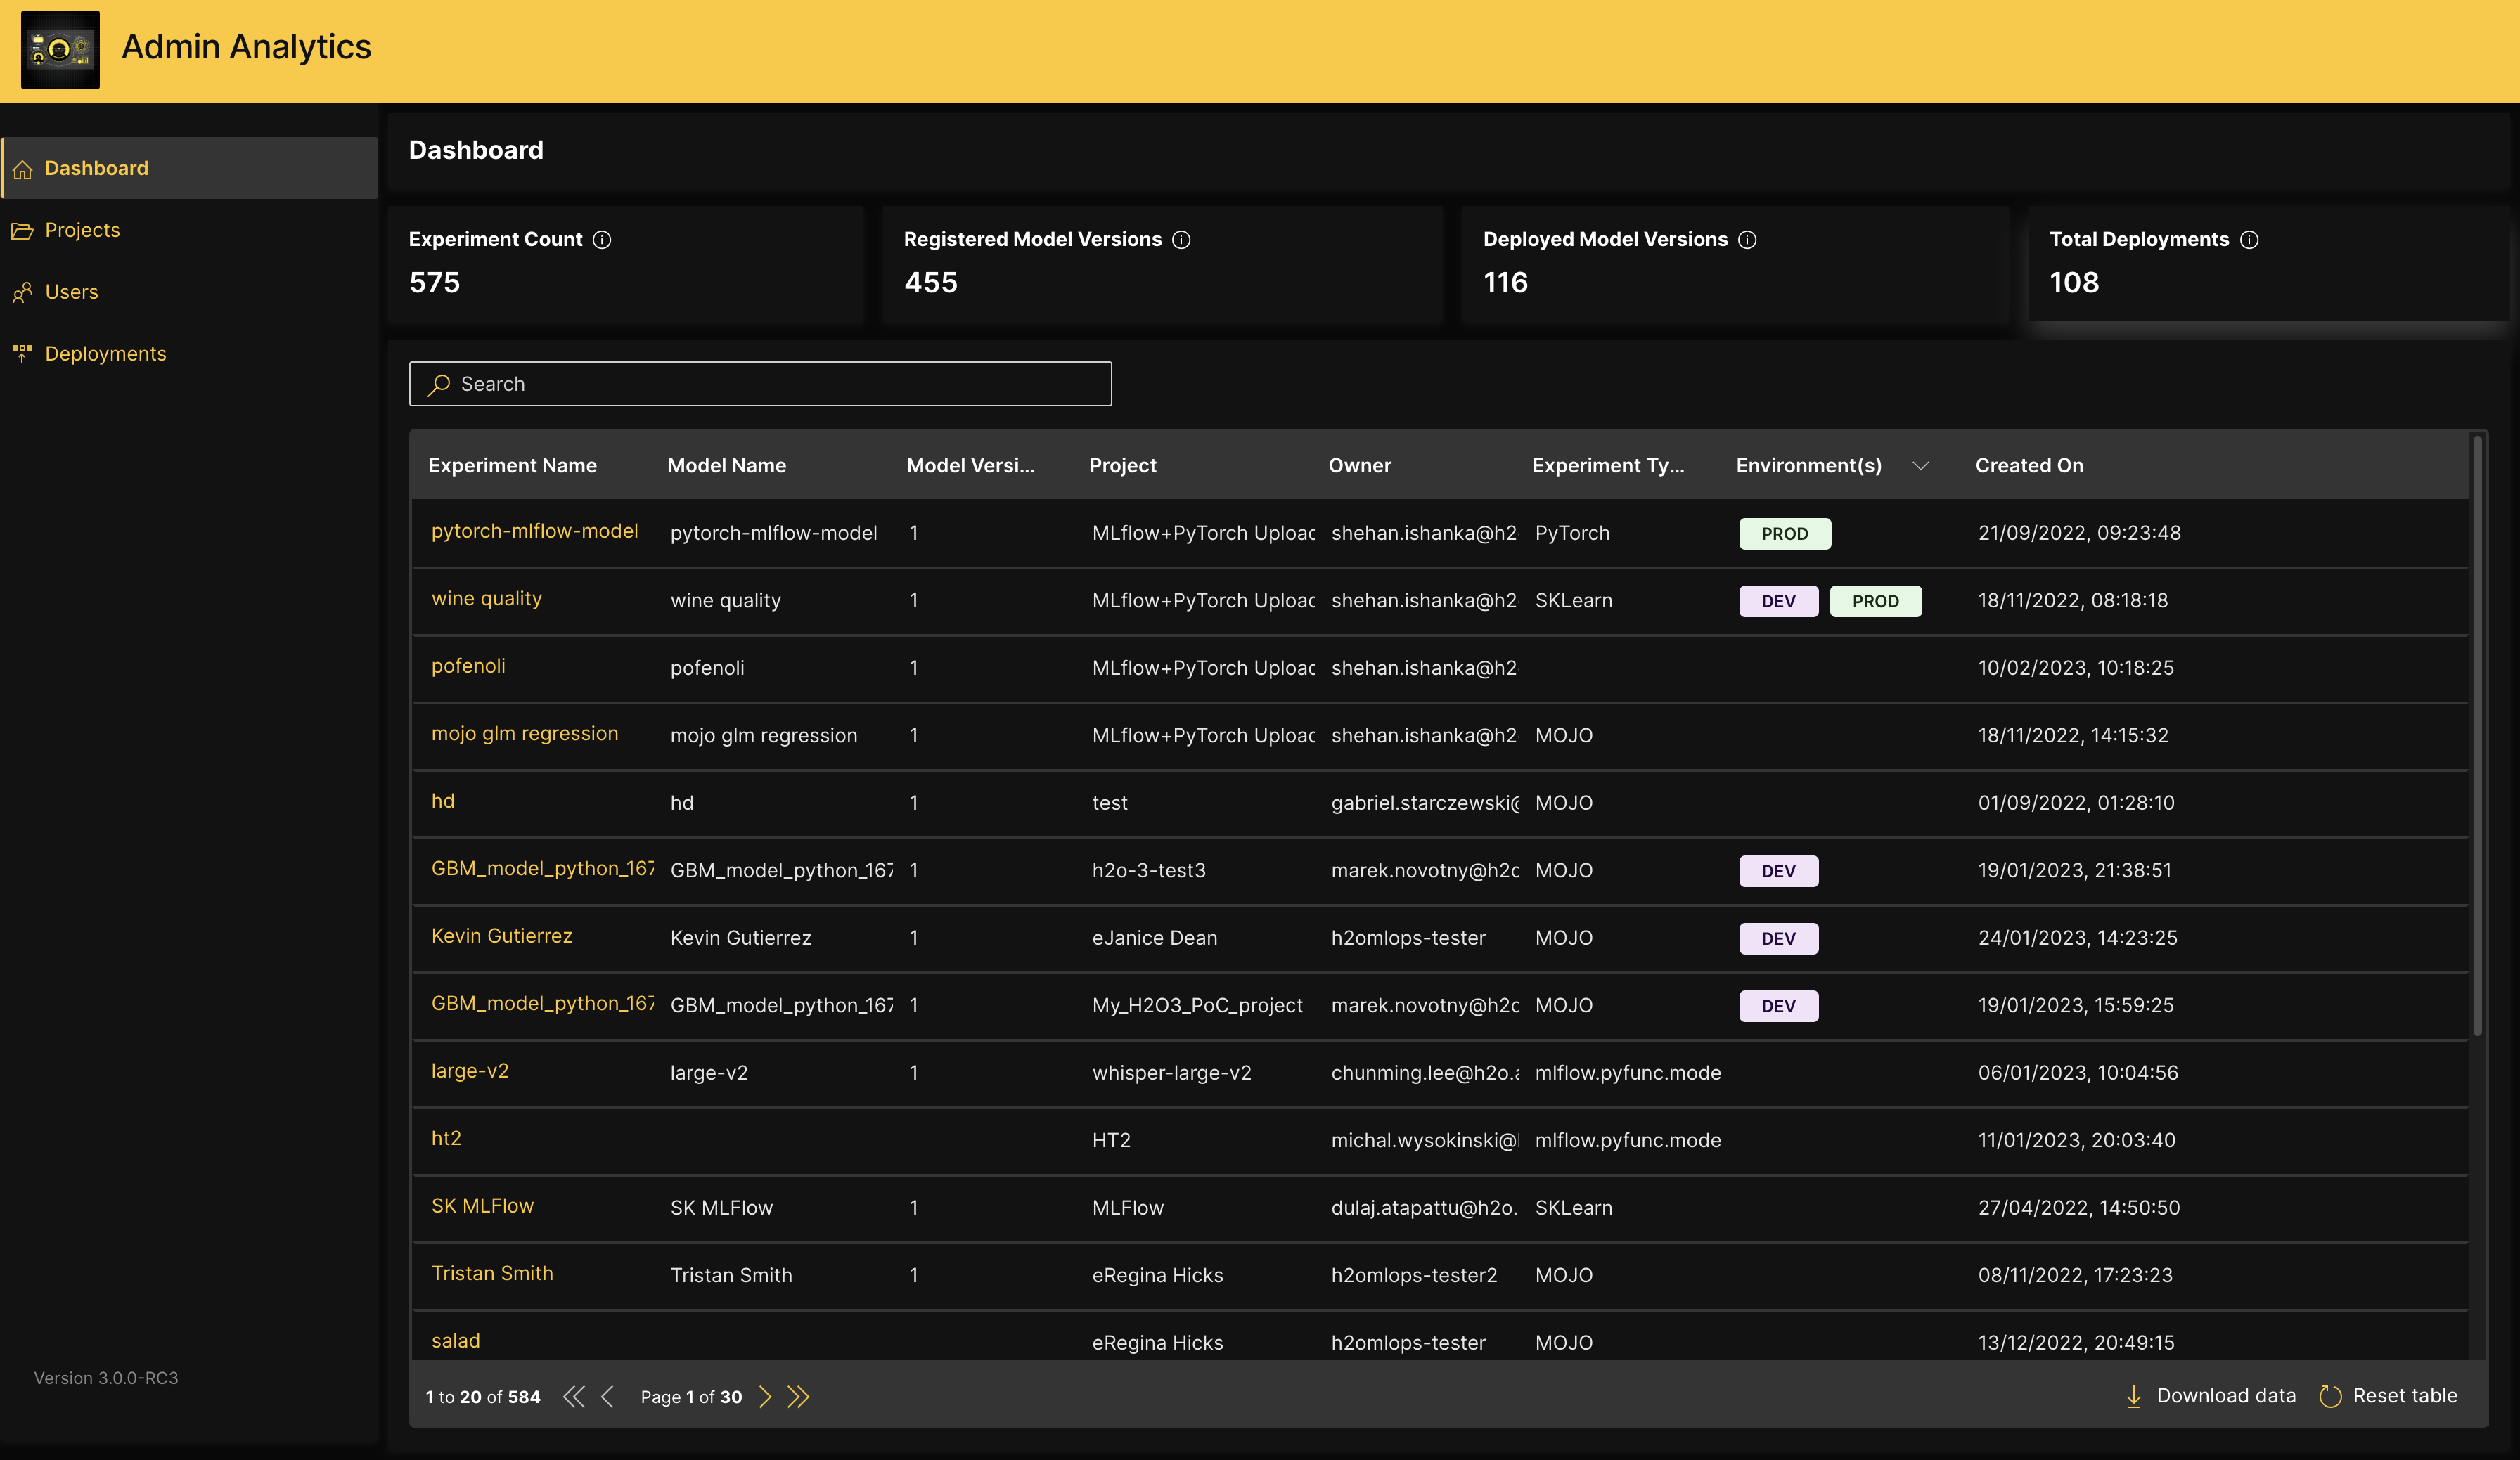
Task: Open the wine quality experiment link
Action: tap(486, 598)
